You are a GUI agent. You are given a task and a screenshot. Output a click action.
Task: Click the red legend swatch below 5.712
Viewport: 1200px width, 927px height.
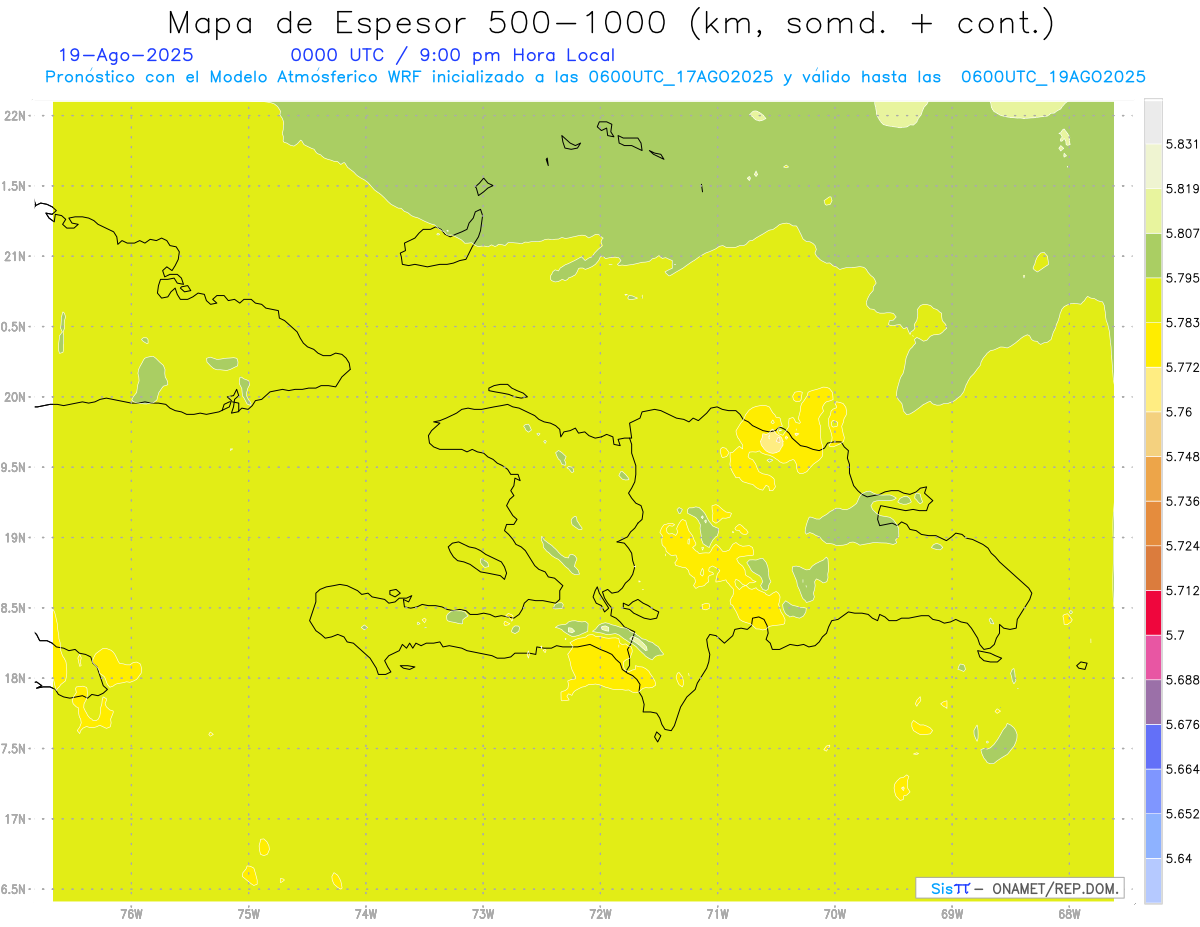coord(1153,612)
